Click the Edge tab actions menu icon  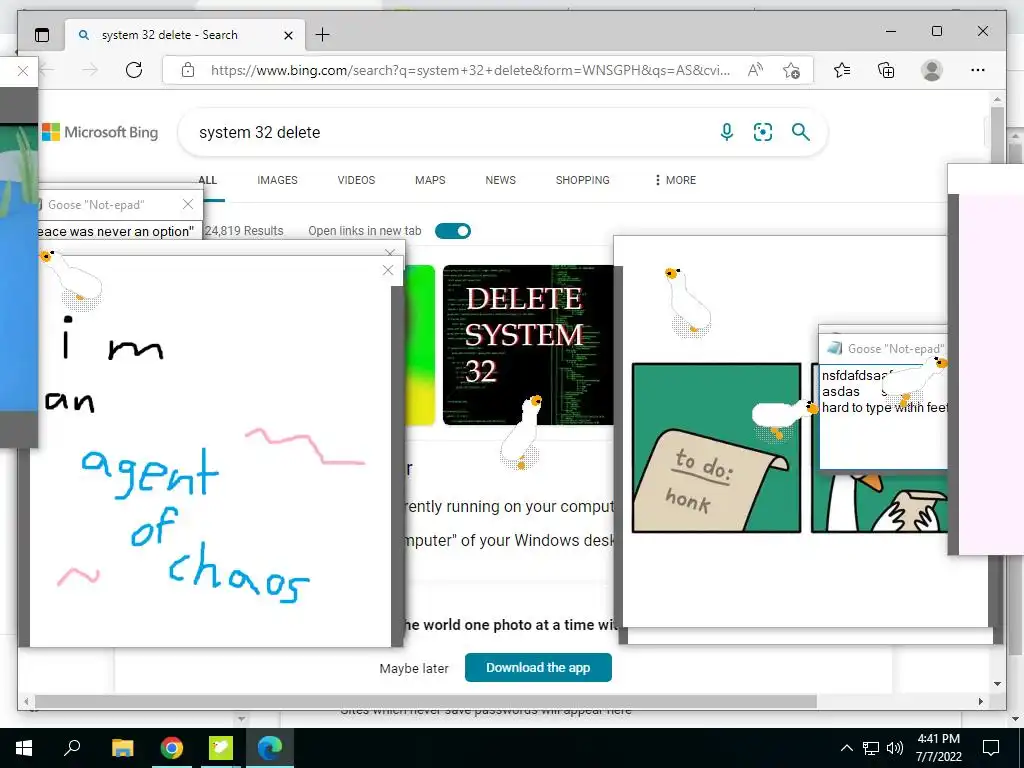coord(42,35)
